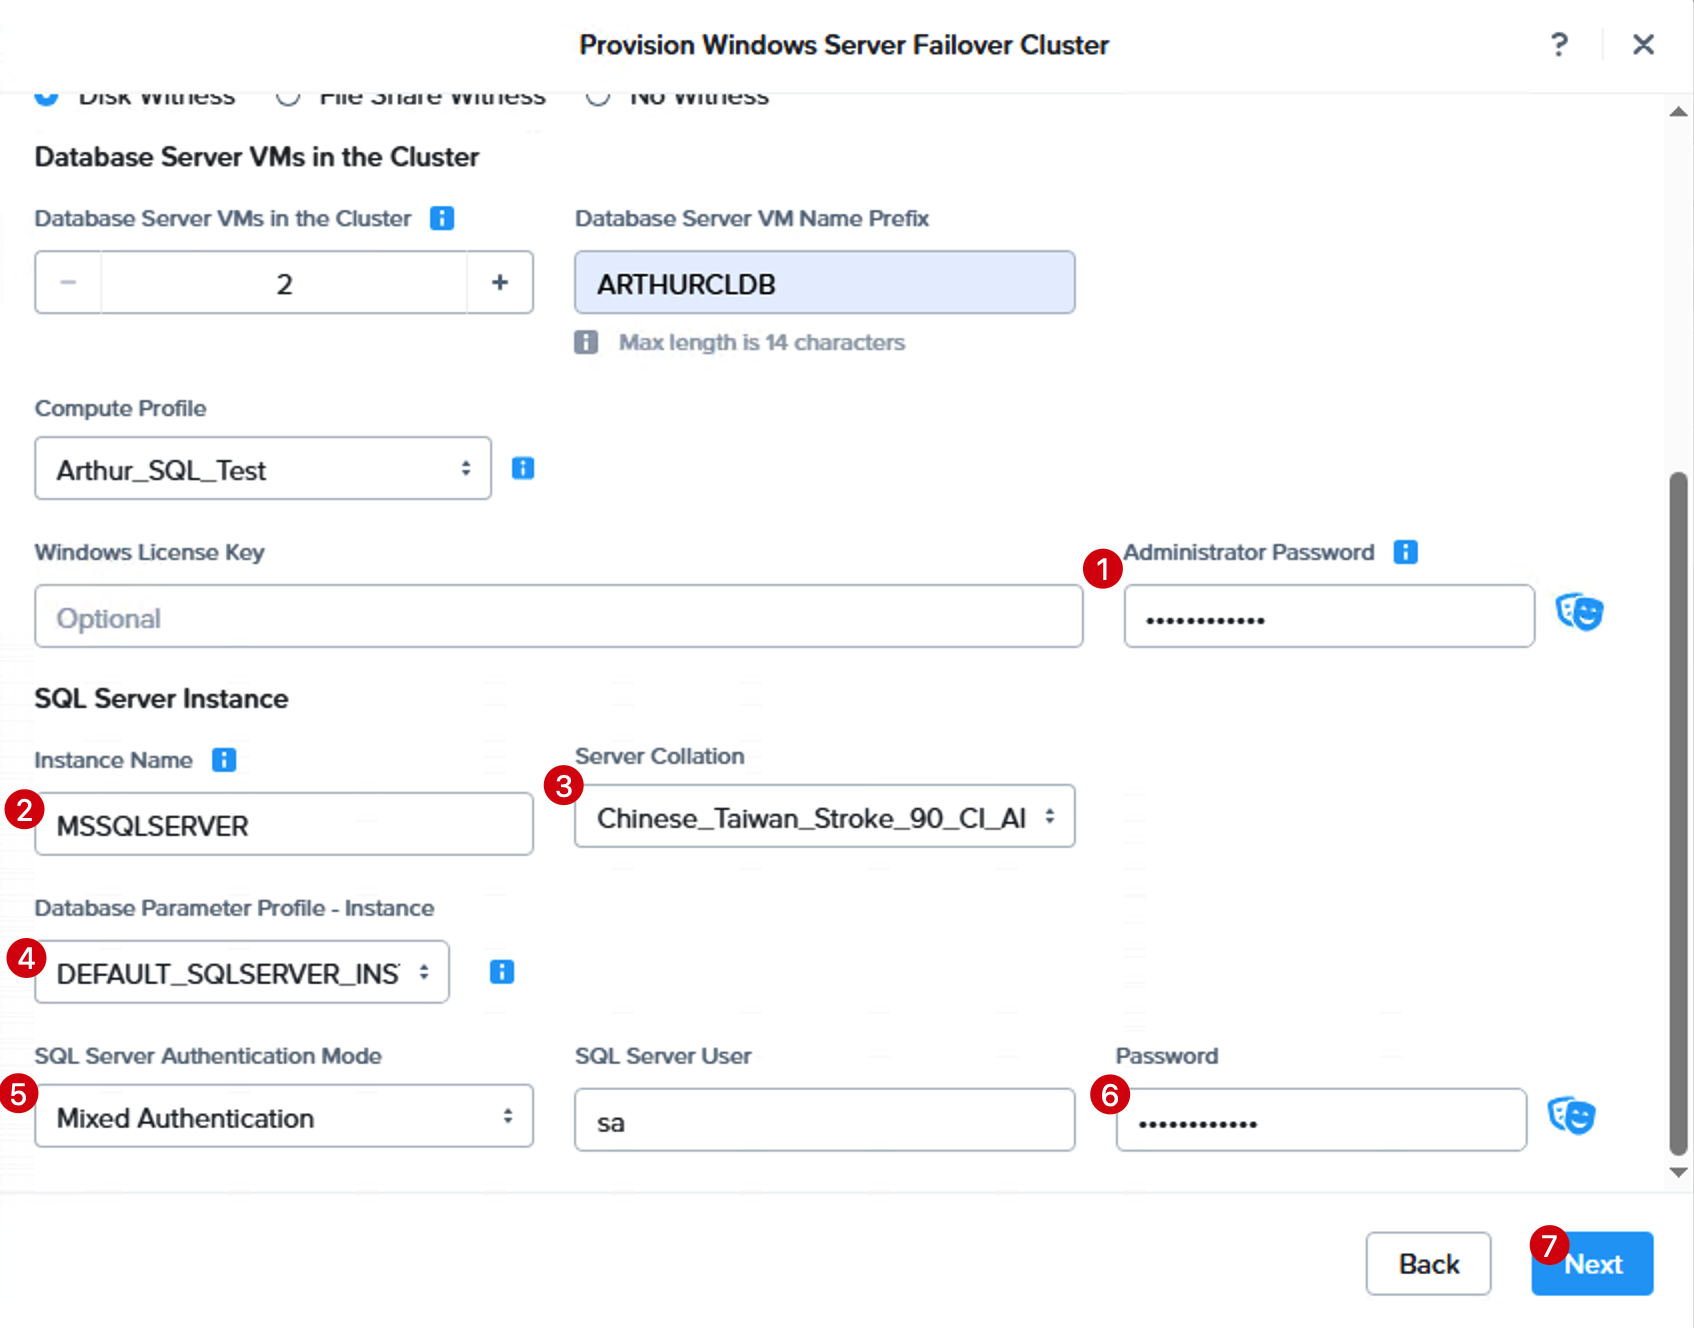Viewport: 1694px width, 1328px height.
Task: Open Database Parameter Profile Instance dropdown
Action: click(242, 972)
